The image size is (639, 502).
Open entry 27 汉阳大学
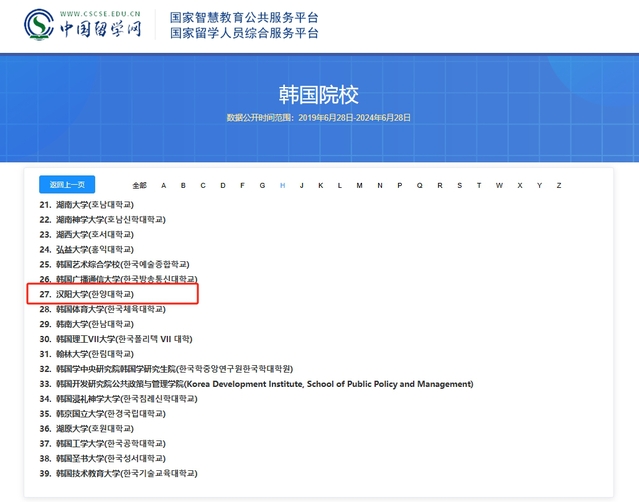tap(86, 294)
